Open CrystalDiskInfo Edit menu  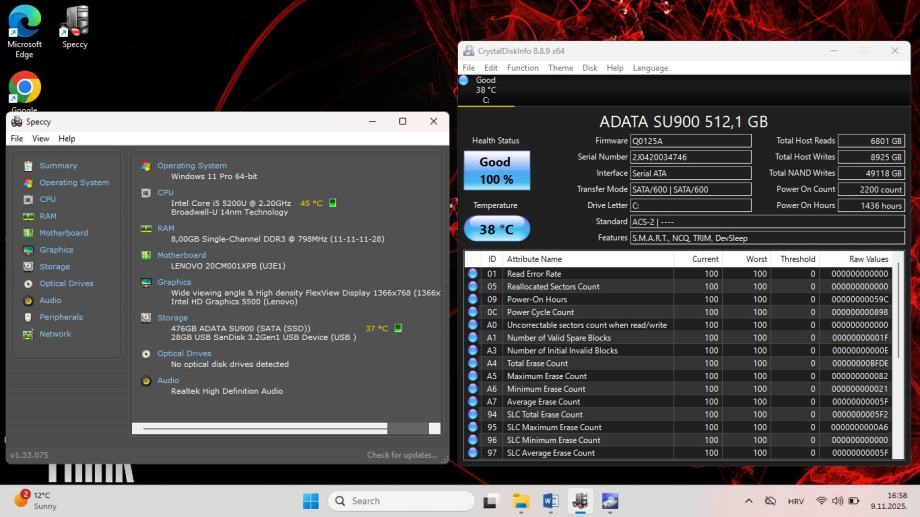[x=491, y=68]
